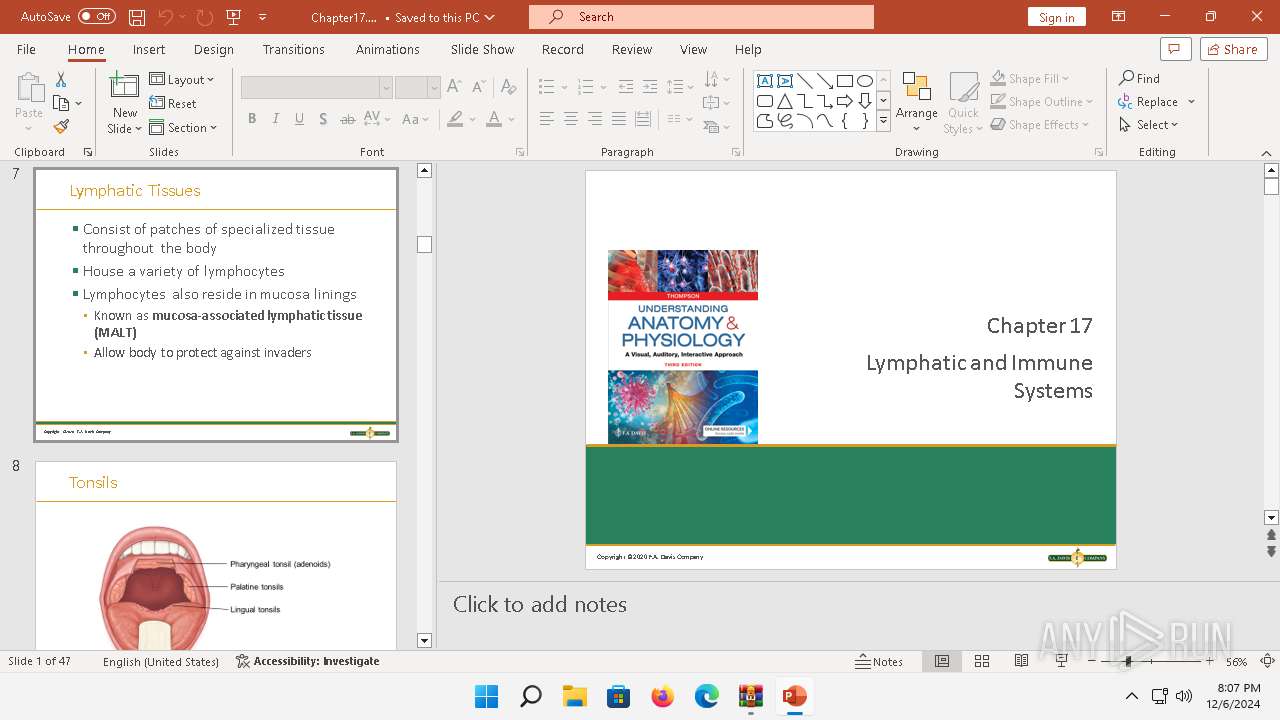Click the Share button

click(1233, 49)
